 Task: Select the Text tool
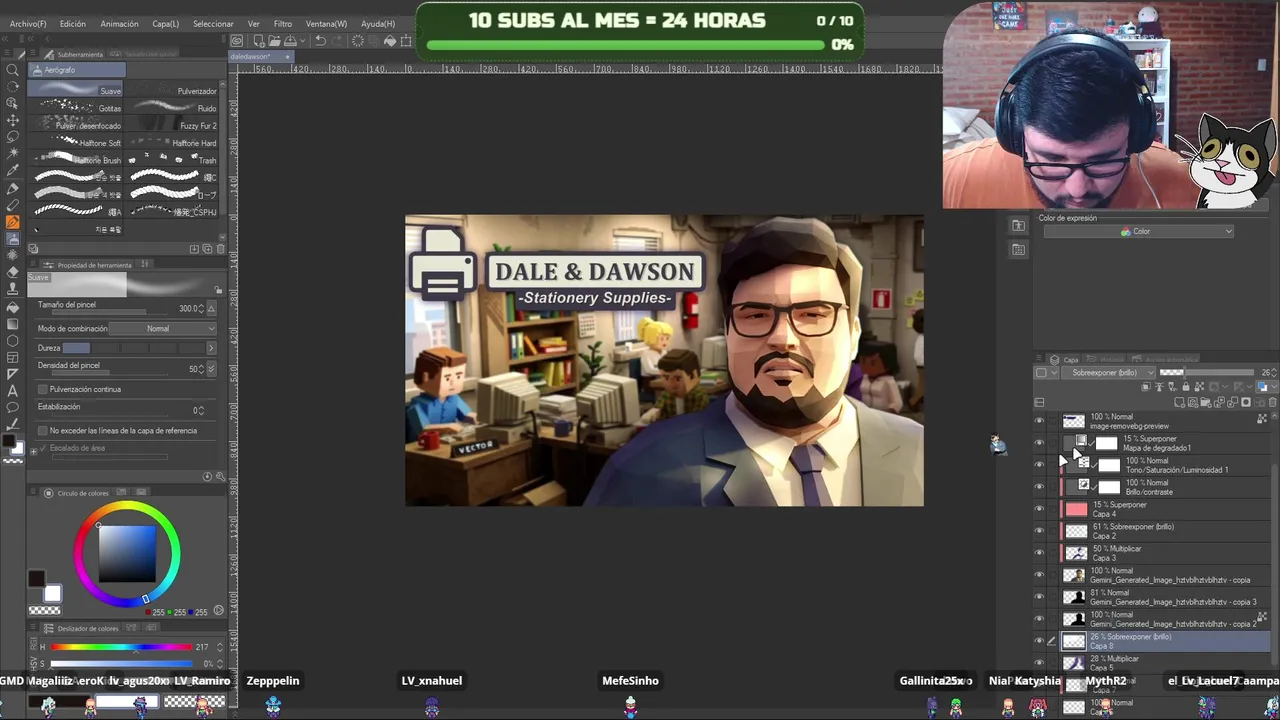(x=13, y=391)
